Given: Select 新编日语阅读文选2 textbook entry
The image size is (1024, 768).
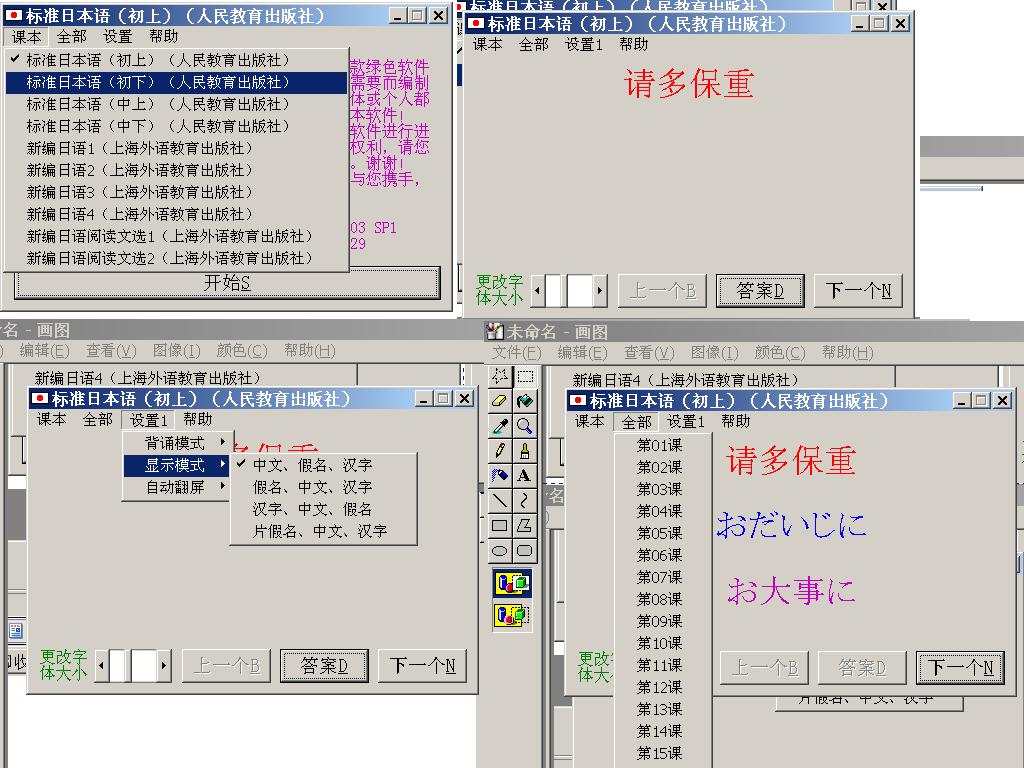Looking at the screenshot, I should [176, 258].
